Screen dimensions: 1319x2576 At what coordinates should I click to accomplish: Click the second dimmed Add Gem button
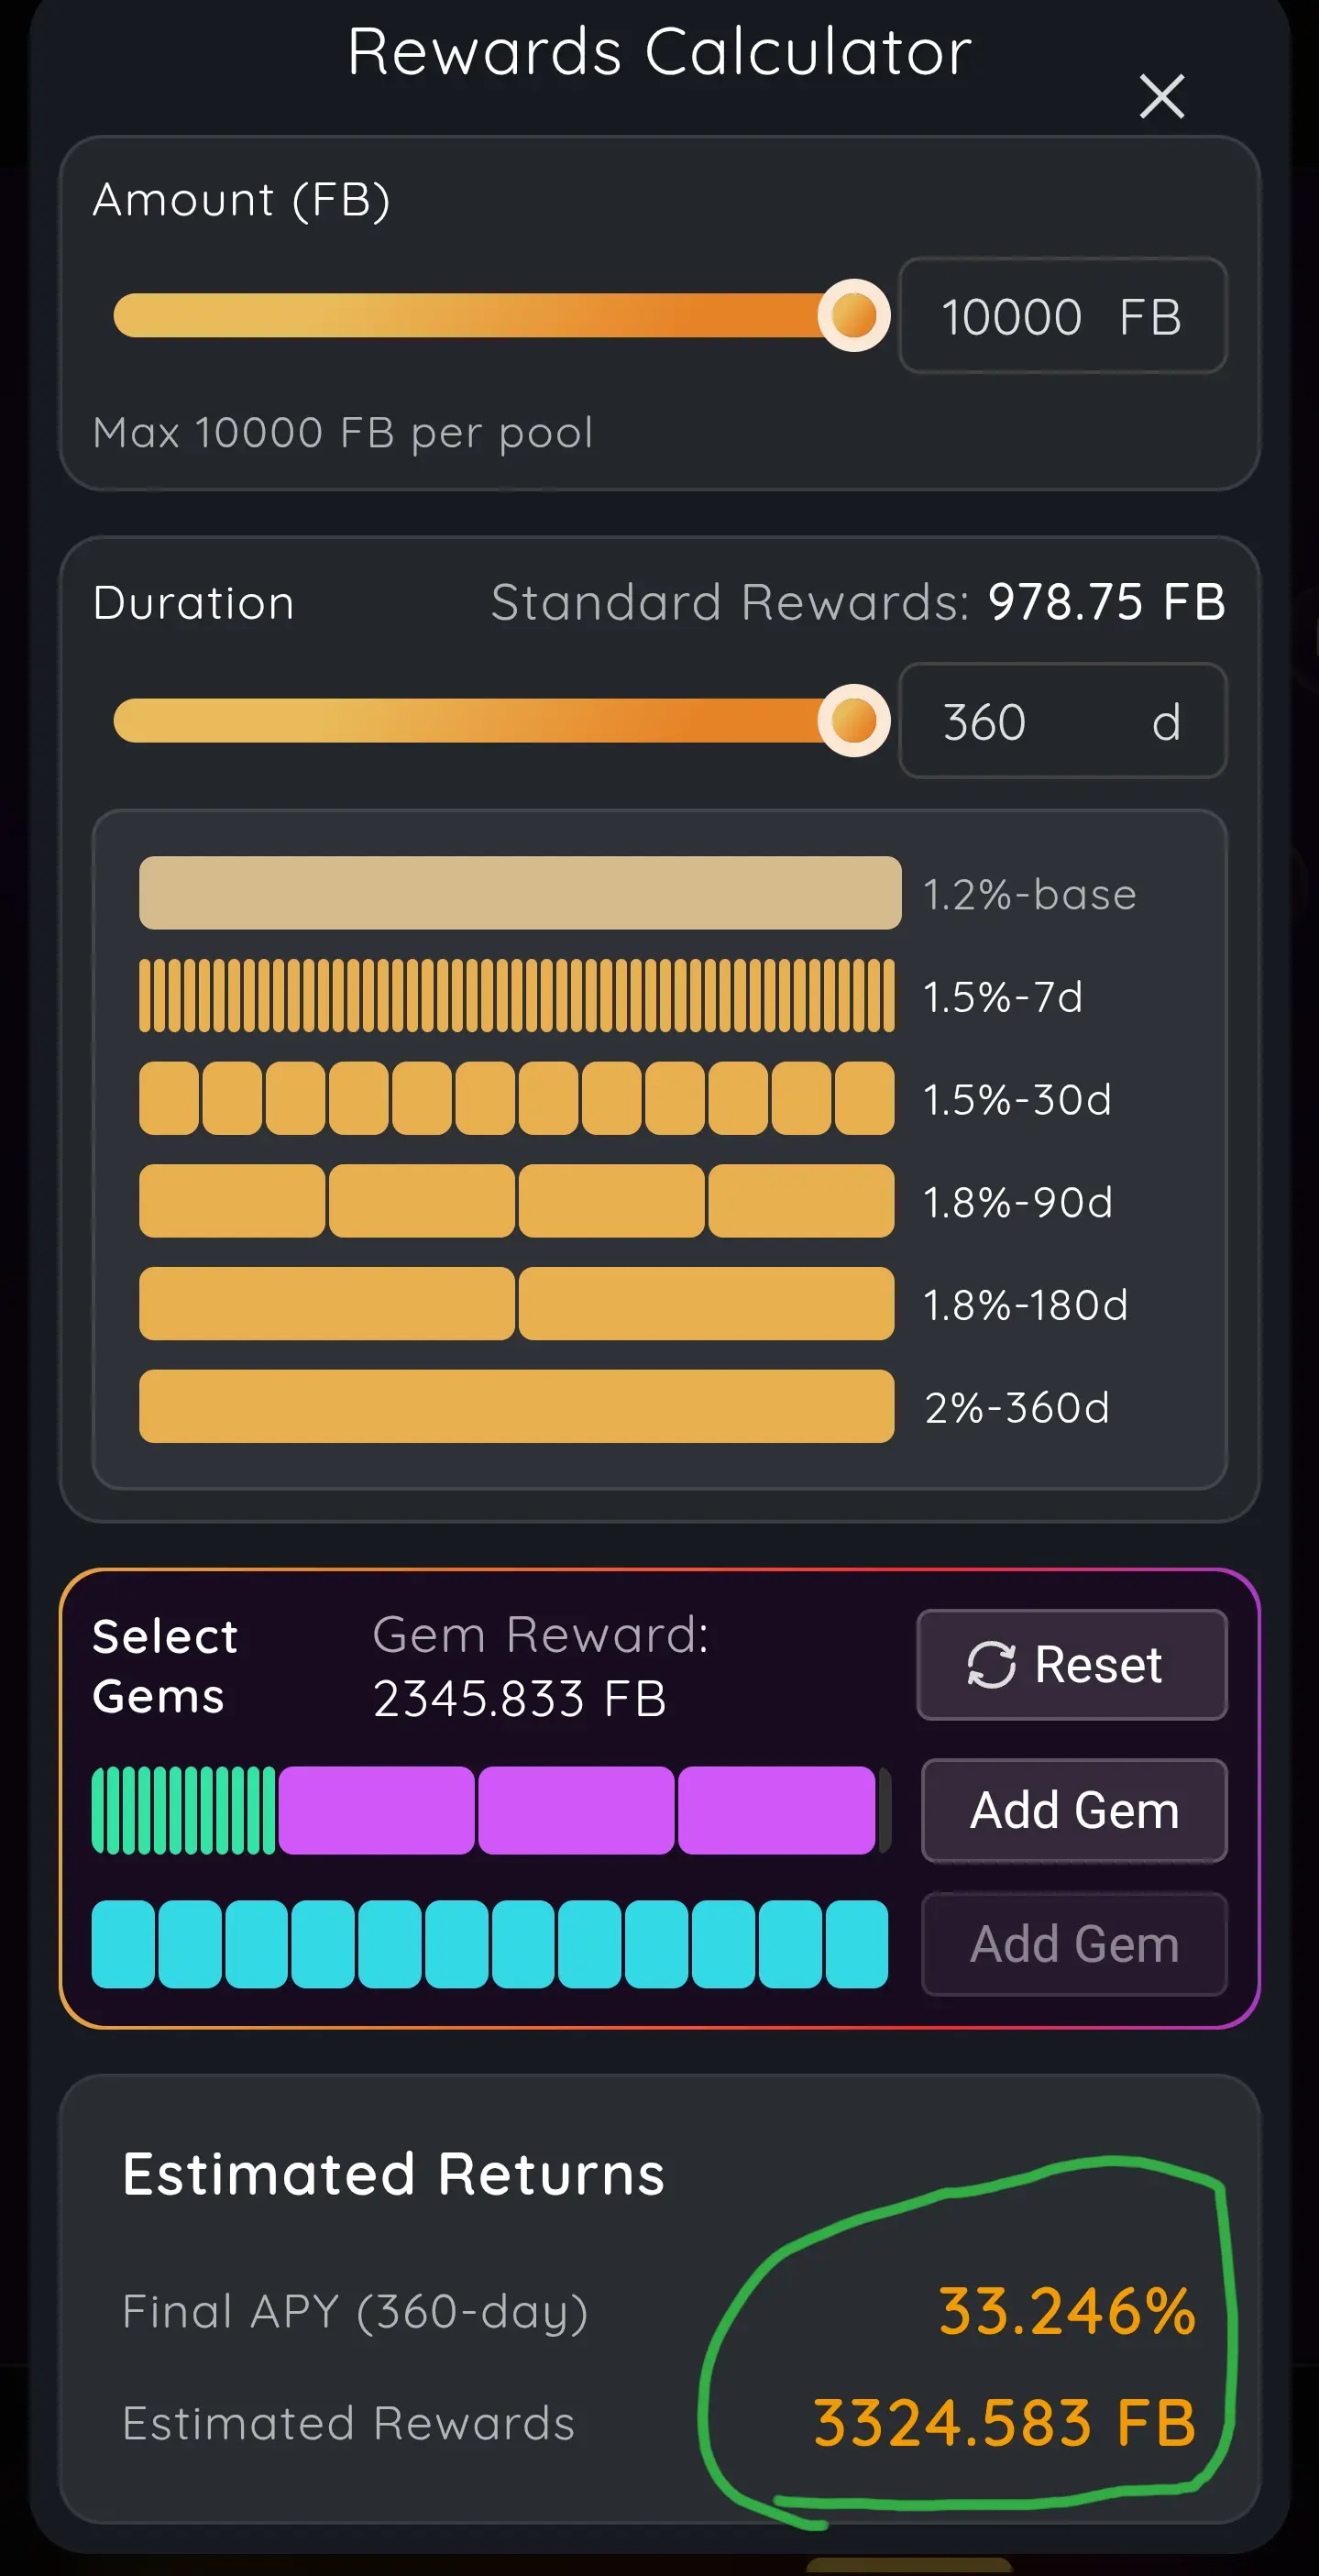(x=1073, y=1945)
